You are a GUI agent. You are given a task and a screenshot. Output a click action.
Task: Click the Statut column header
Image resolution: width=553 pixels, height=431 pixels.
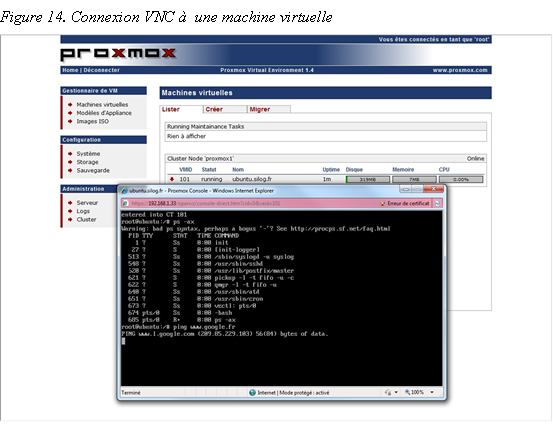(x=209, y=170)
